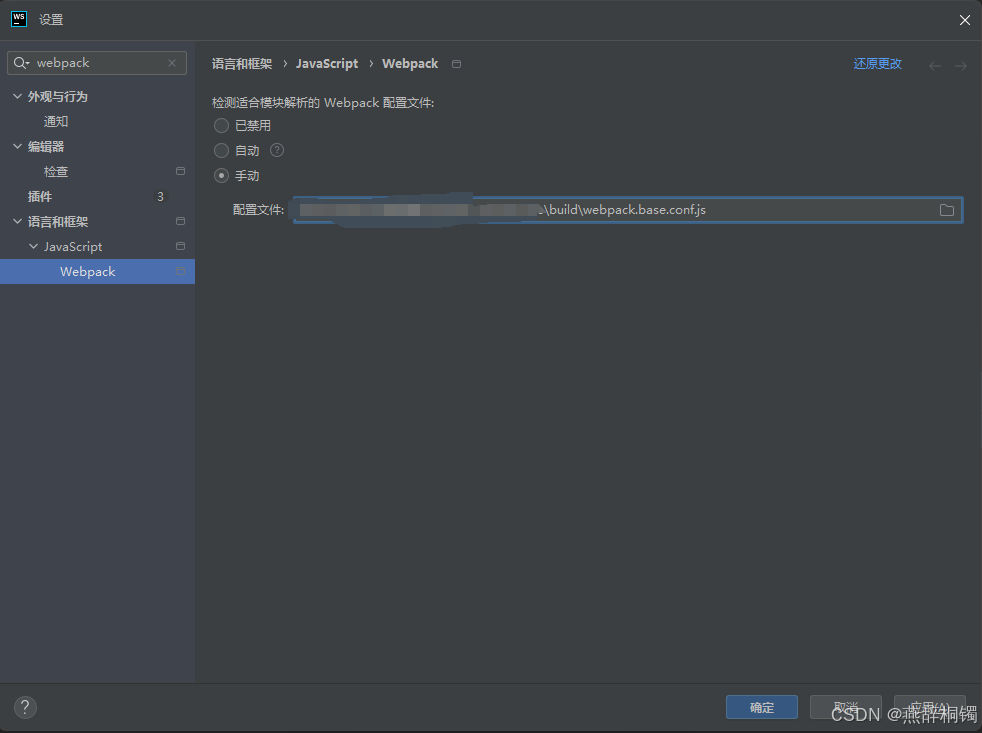
Task: Click Webpack breadcrumb label
Action: coord(410,64)
